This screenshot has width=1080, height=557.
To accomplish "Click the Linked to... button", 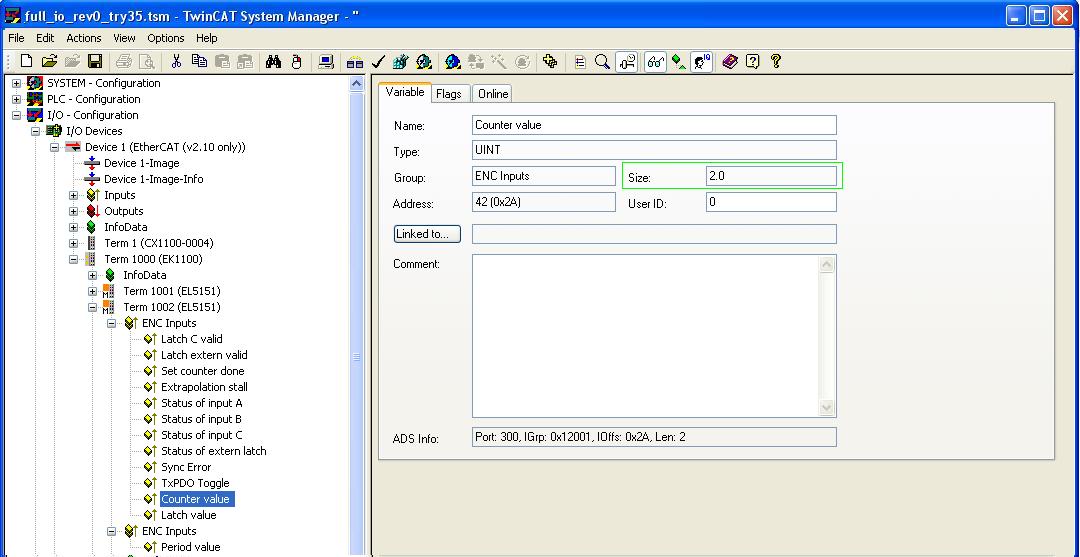I will 427,234.
